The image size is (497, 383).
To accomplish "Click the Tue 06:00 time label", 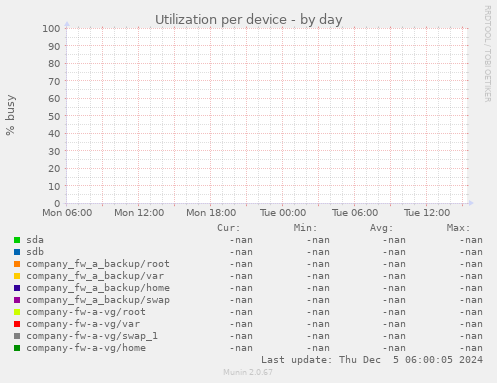I will point(355,213).
